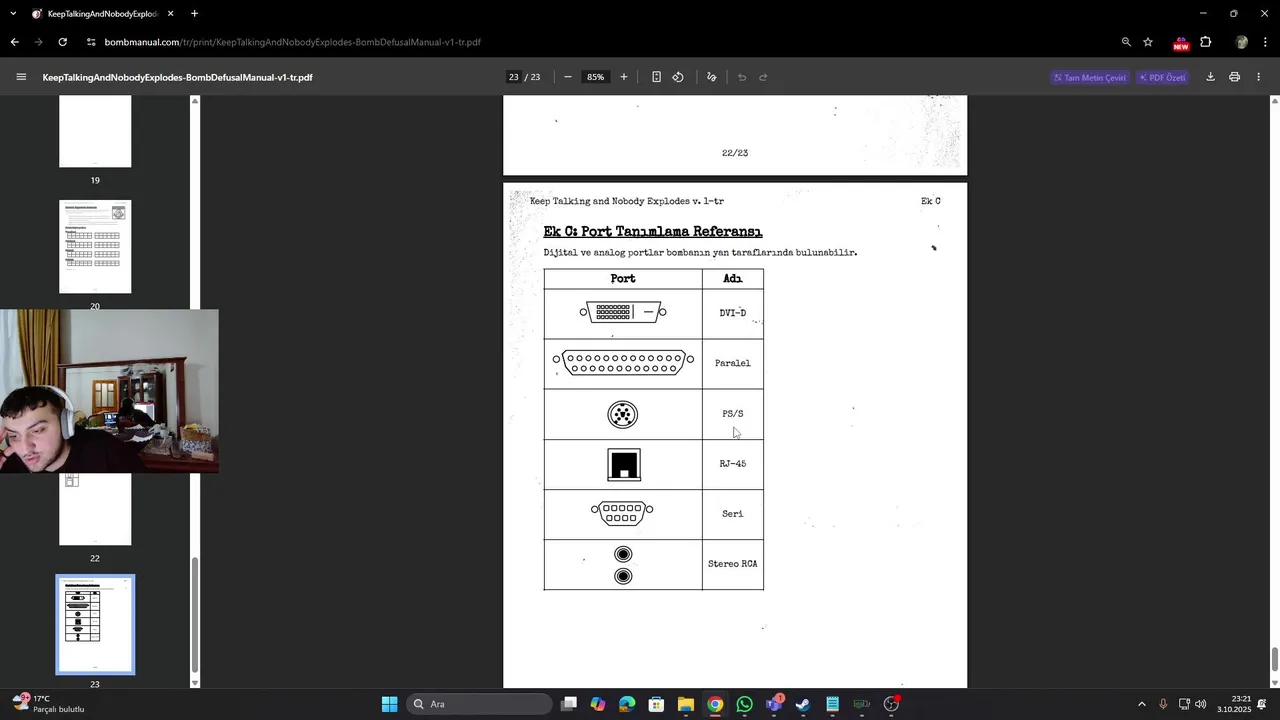This screenshot has height=720, width=1280.
Task: Open page 20 thumbnail
Action: pos(95,247)
